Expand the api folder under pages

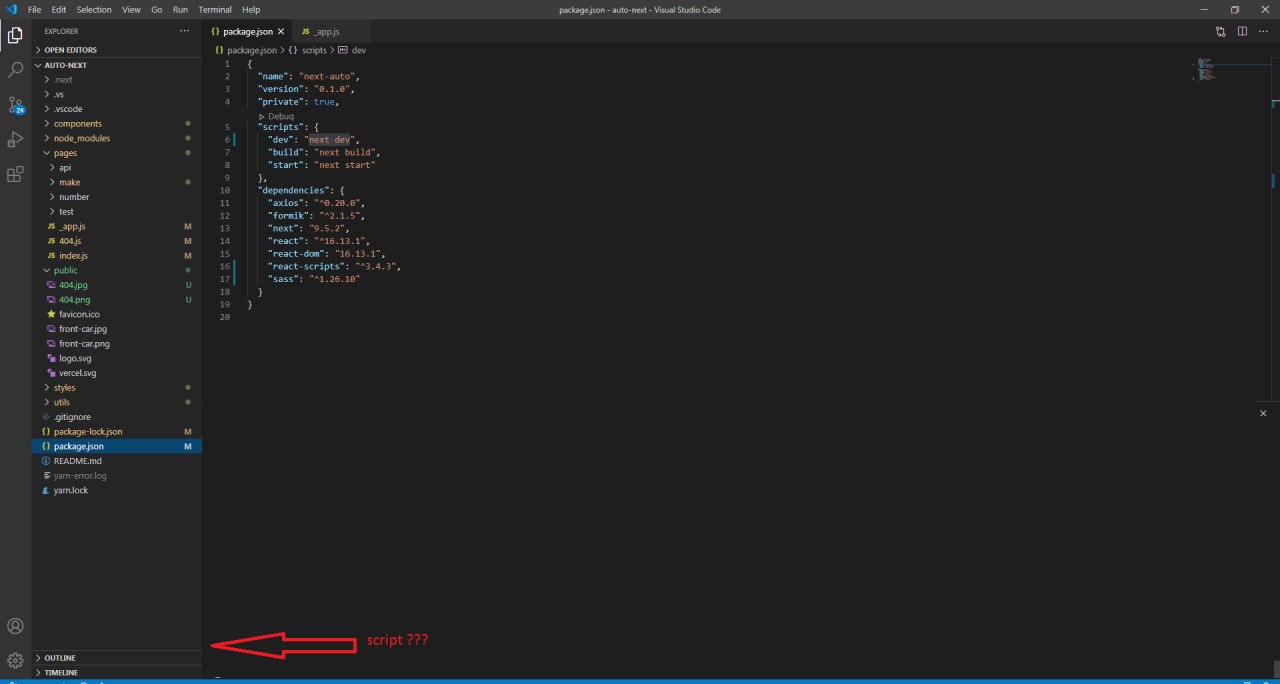pyautogui.click(x=117, y=168)
